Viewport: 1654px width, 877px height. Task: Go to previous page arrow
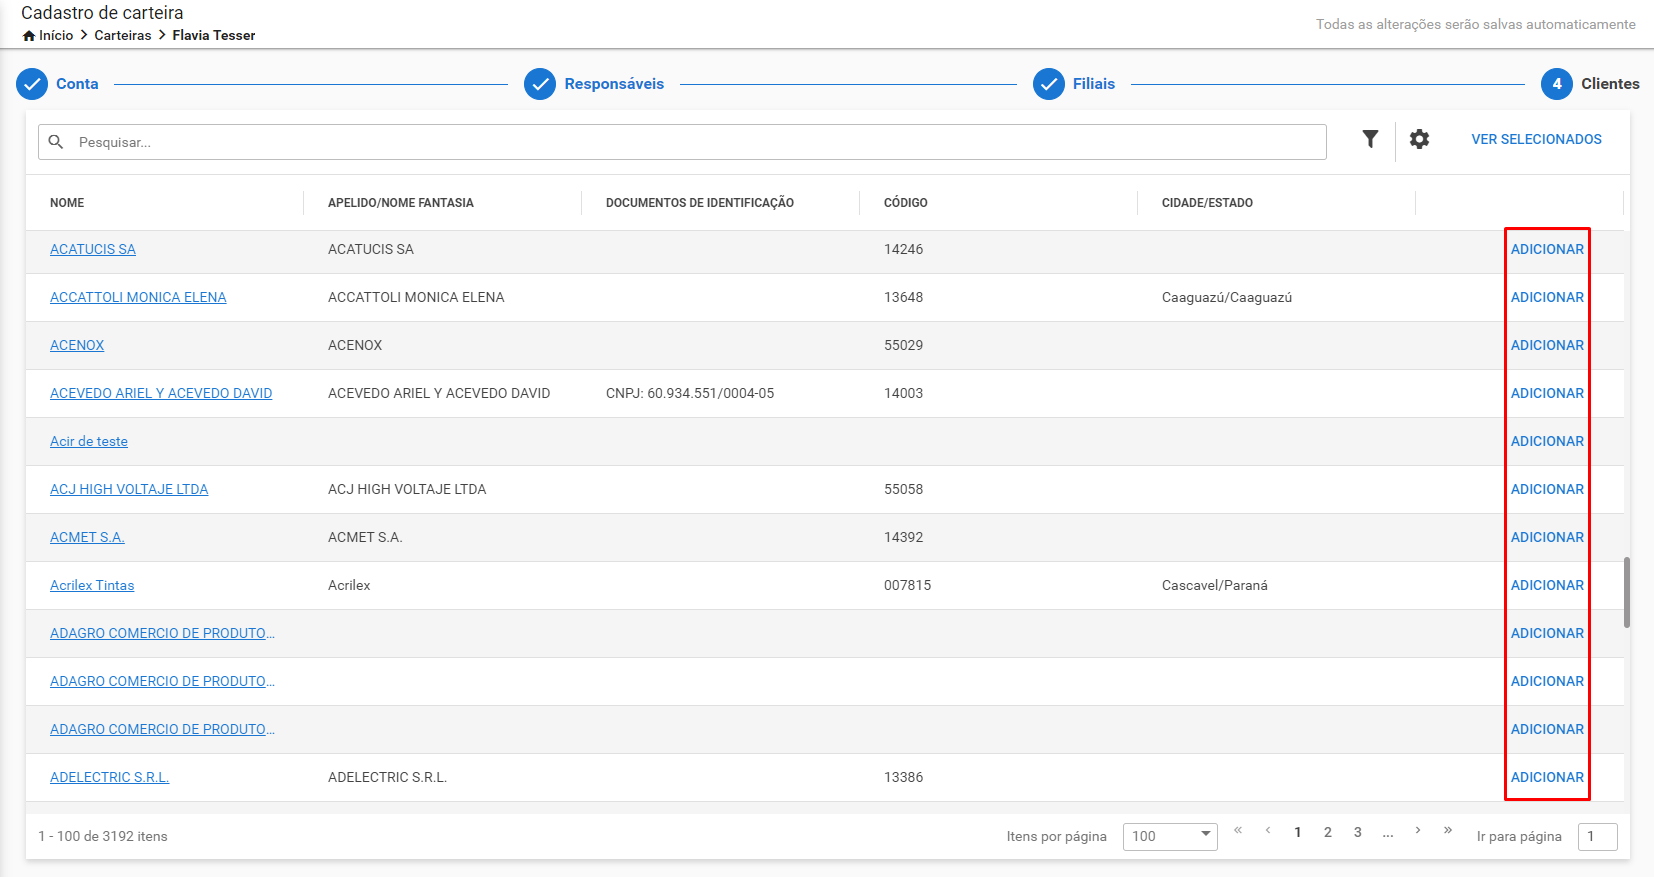[1268, 831]
